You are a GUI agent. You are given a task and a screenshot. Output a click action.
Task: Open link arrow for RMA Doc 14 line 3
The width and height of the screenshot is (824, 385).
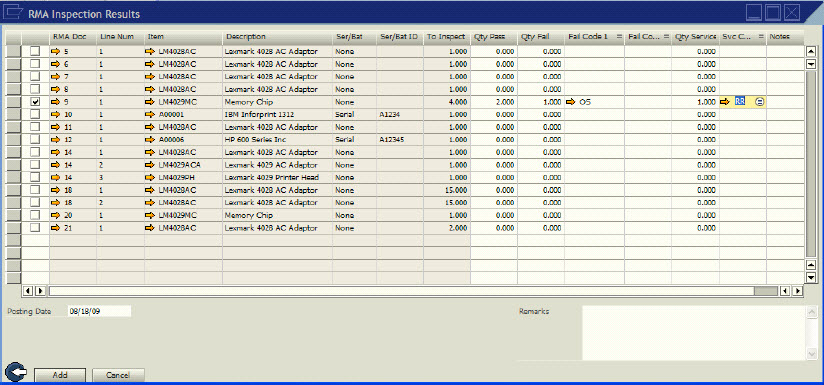[56, 178]
